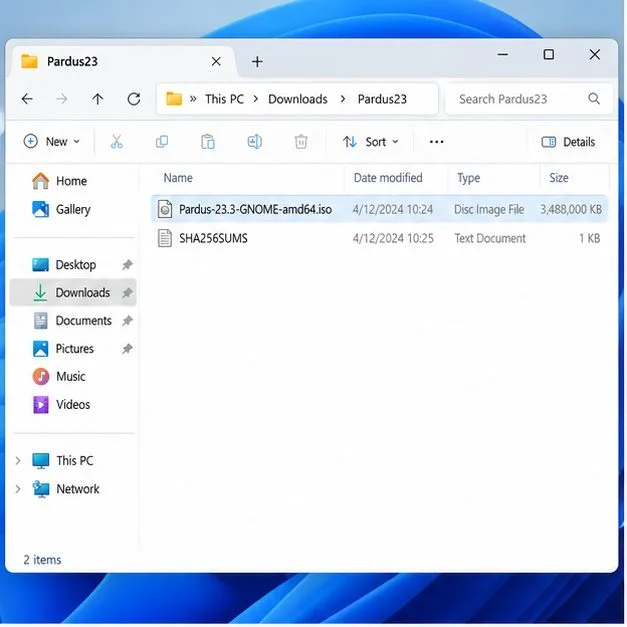Sort by the Size column header
627x627 pixels.
(558, 178)
